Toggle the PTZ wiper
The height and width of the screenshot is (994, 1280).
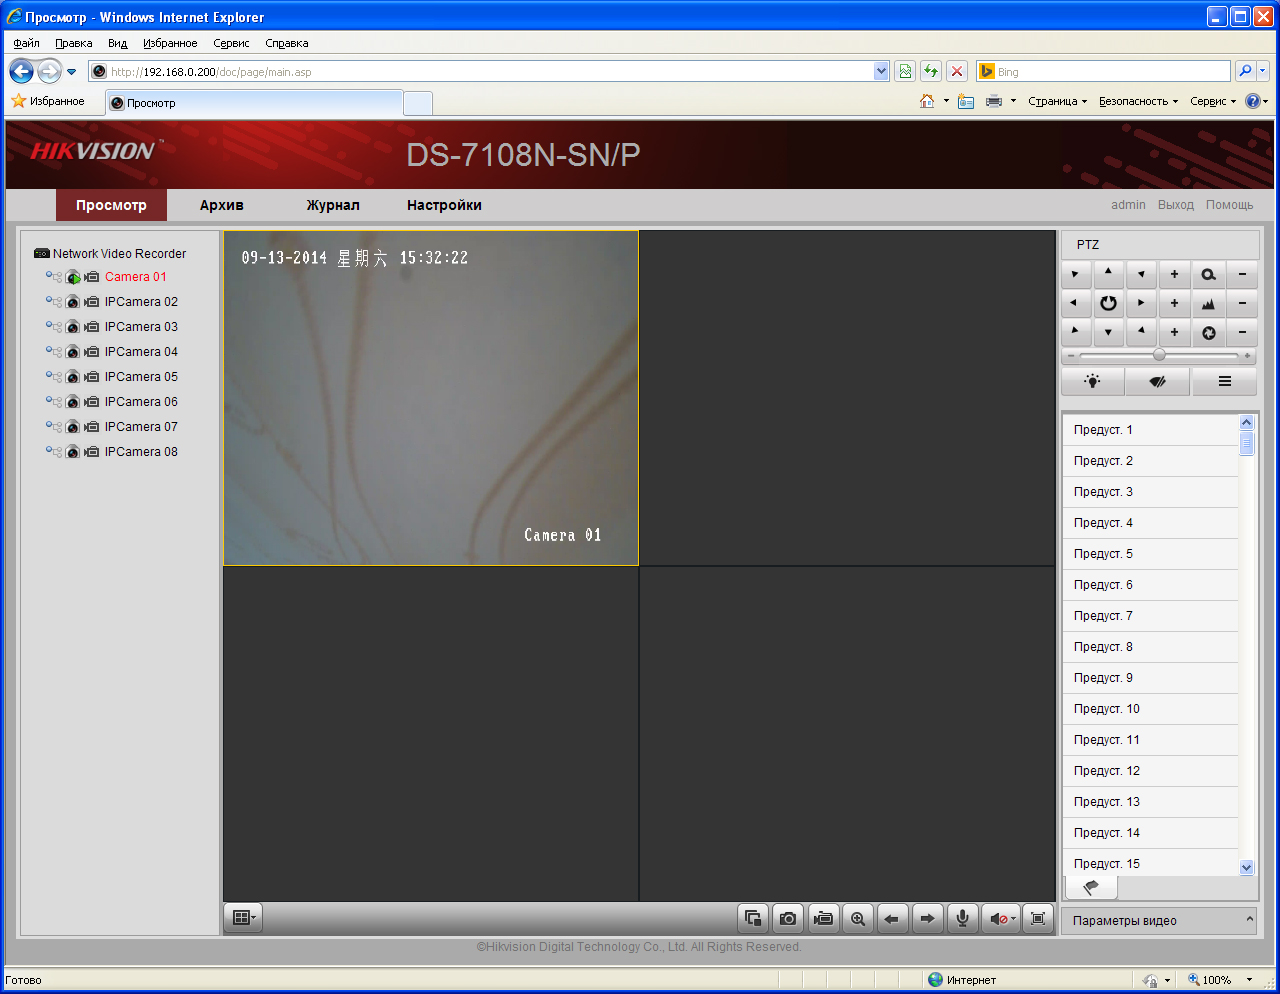tap(1158, 381)
